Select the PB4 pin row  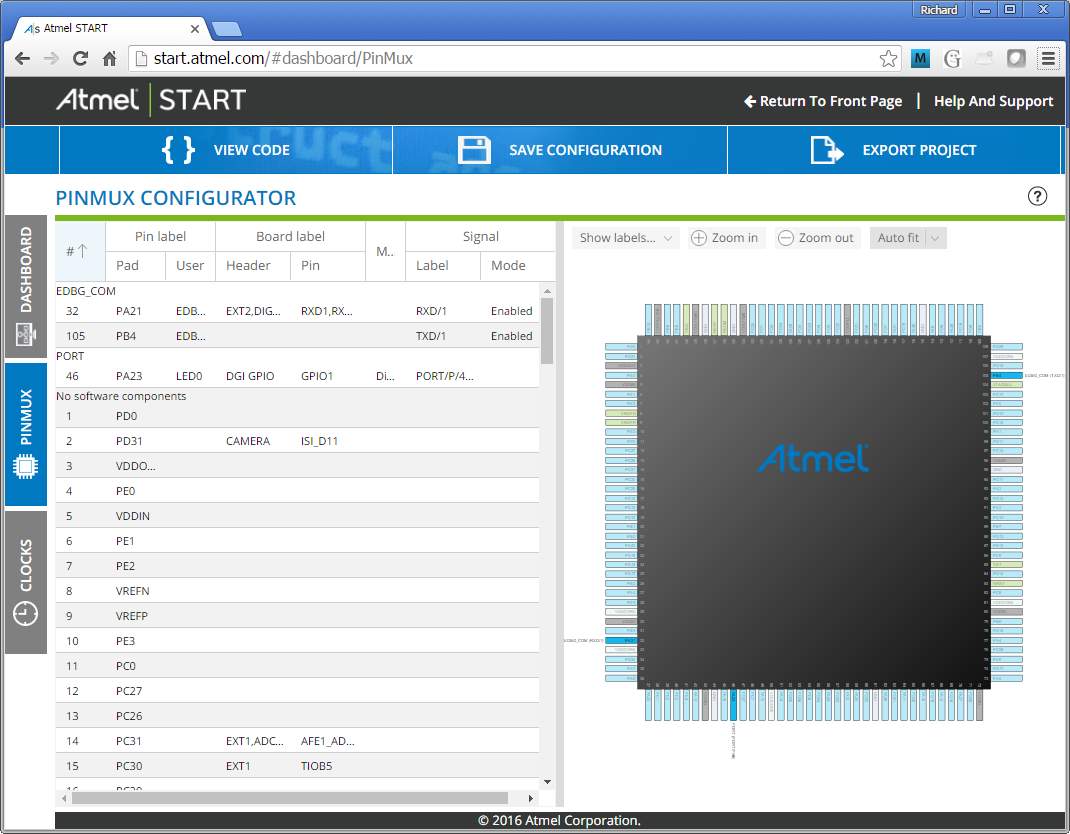click(x=297, y=336)
